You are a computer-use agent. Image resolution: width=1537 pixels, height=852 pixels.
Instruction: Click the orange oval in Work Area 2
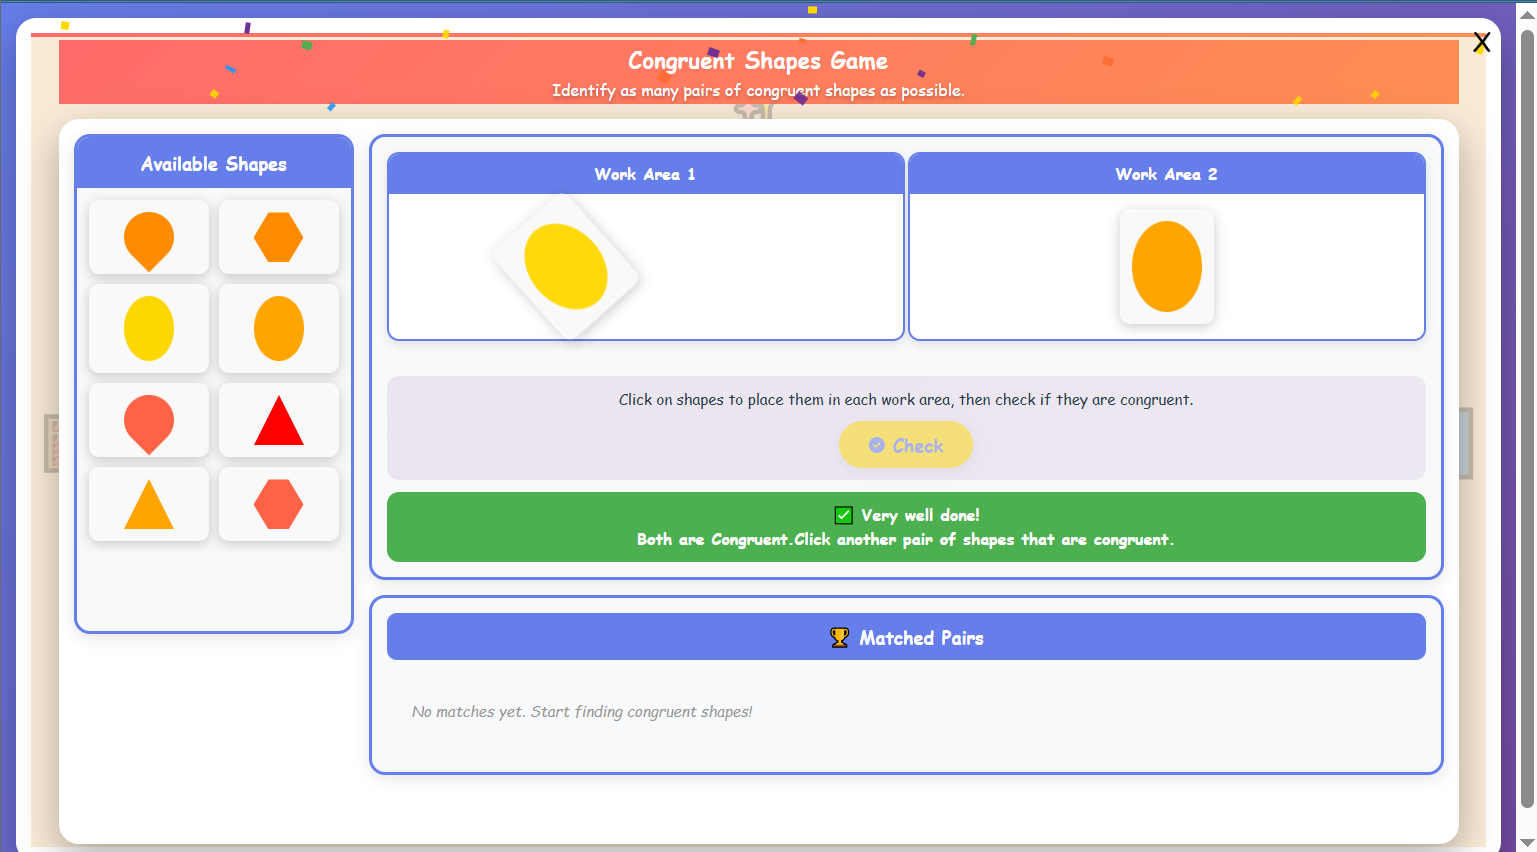pos(1166,267)
